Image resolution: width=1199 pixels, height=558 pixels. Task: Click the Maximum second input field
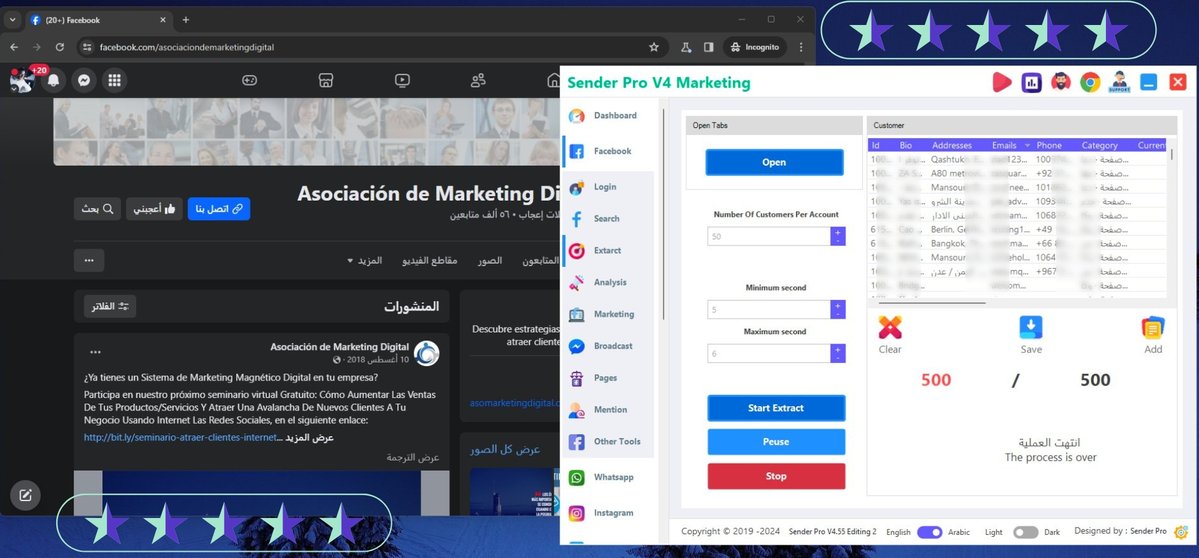point(768,354)
